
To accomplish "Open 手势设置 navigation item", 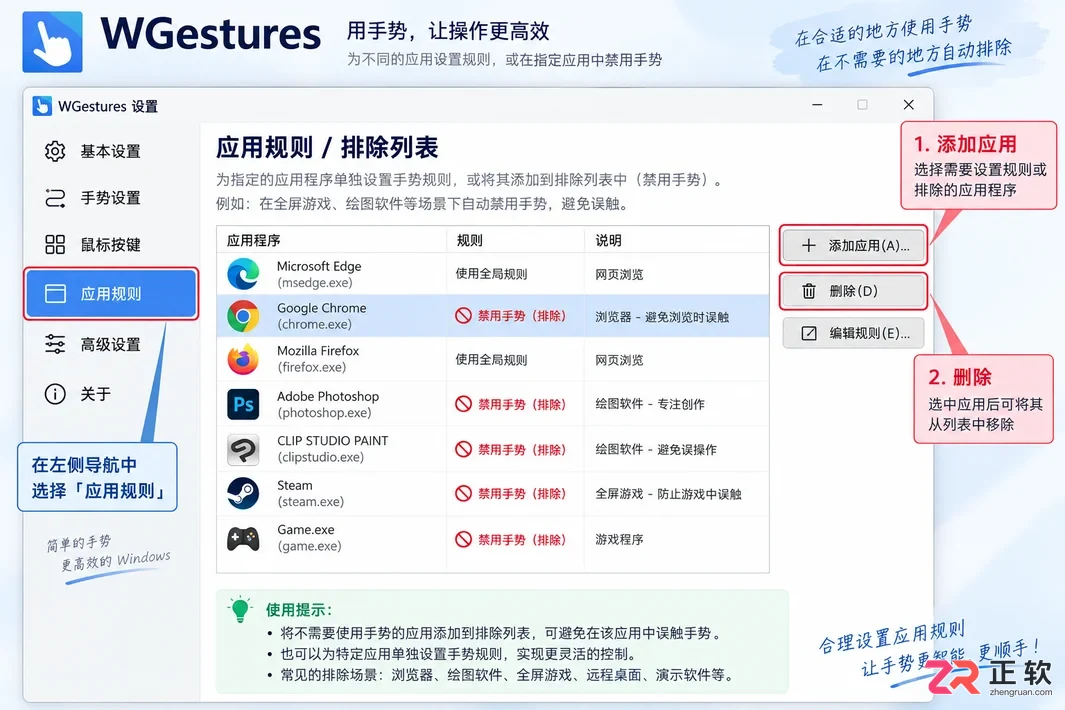I will click(x=111, y=198).
